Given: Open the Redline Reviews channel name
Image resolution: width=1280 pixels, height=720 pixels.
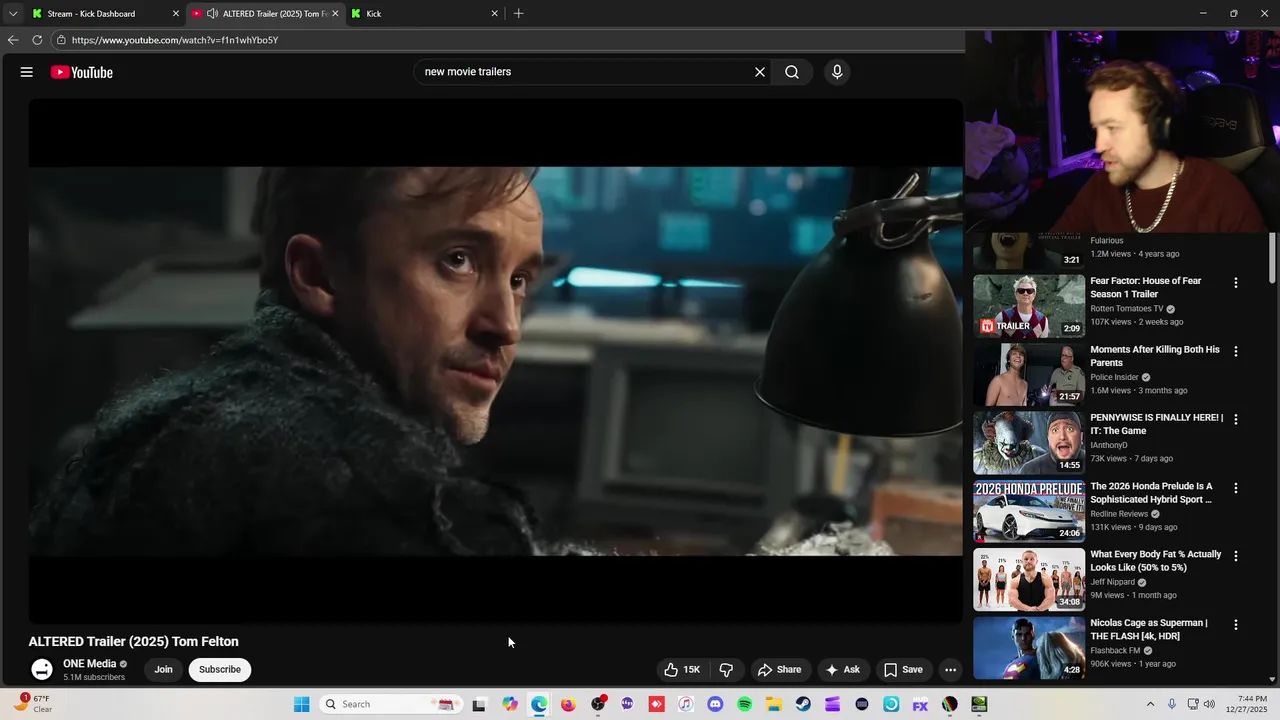Looking at the screenshot, I should tap(1119, 514).
